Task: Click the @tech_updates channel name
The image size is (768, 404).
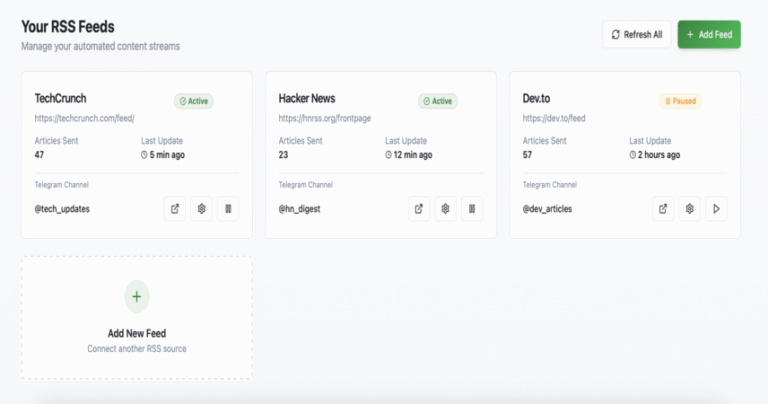Action: 62,209
